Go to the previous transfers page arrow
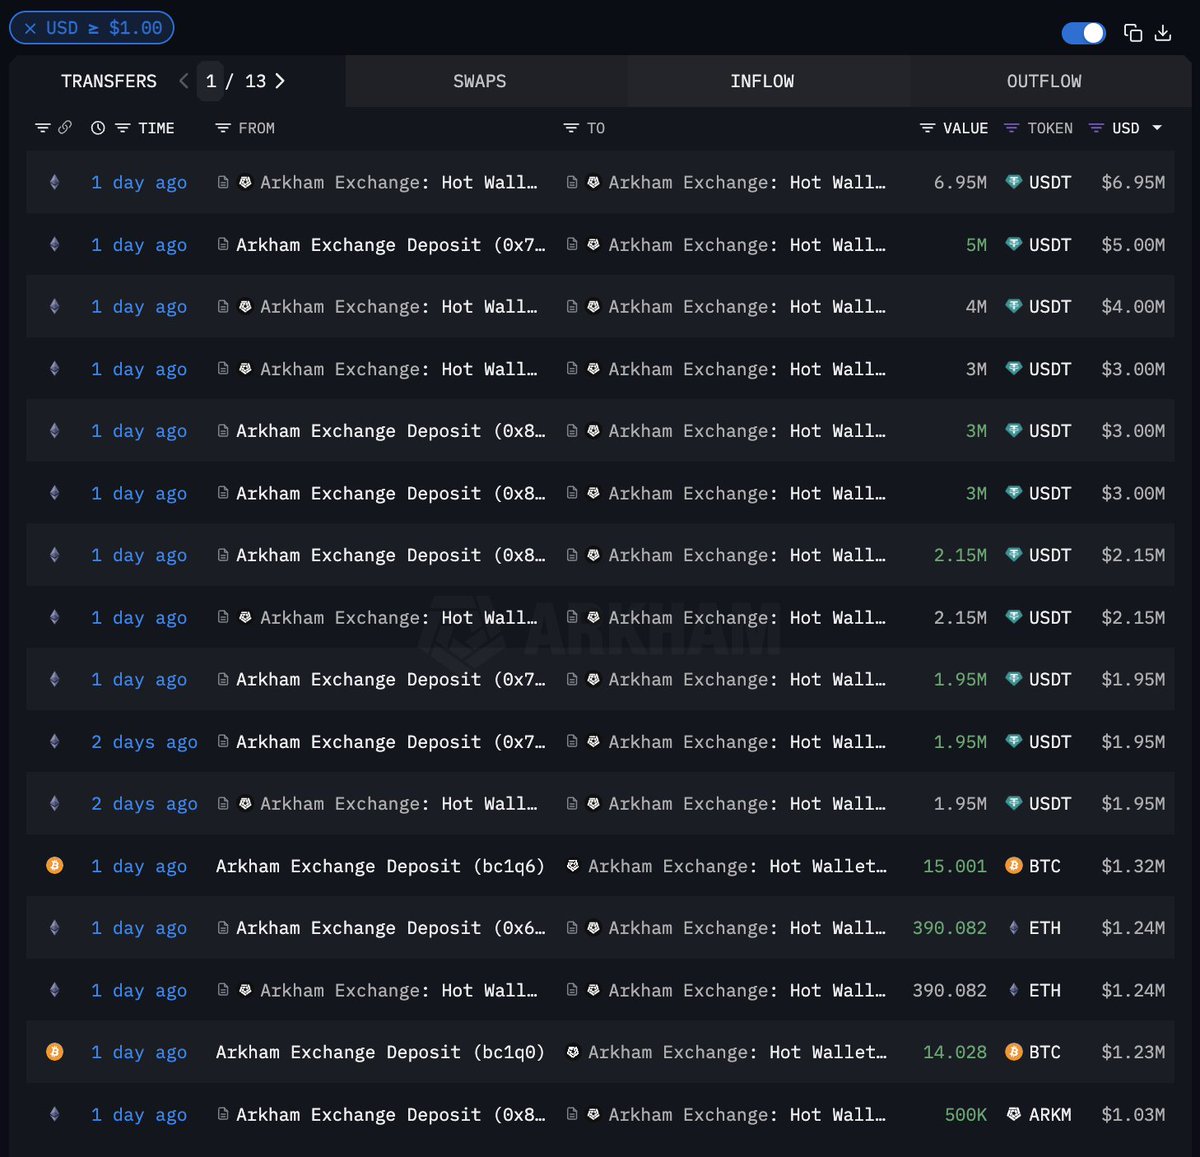 click(184, 81)
